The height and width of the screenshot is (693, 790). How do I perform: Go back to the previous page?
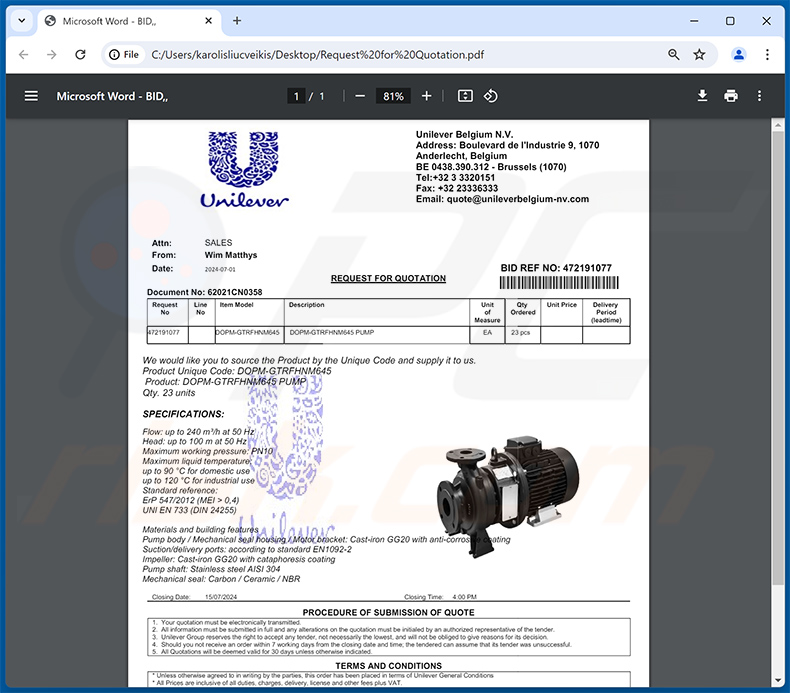24,55
